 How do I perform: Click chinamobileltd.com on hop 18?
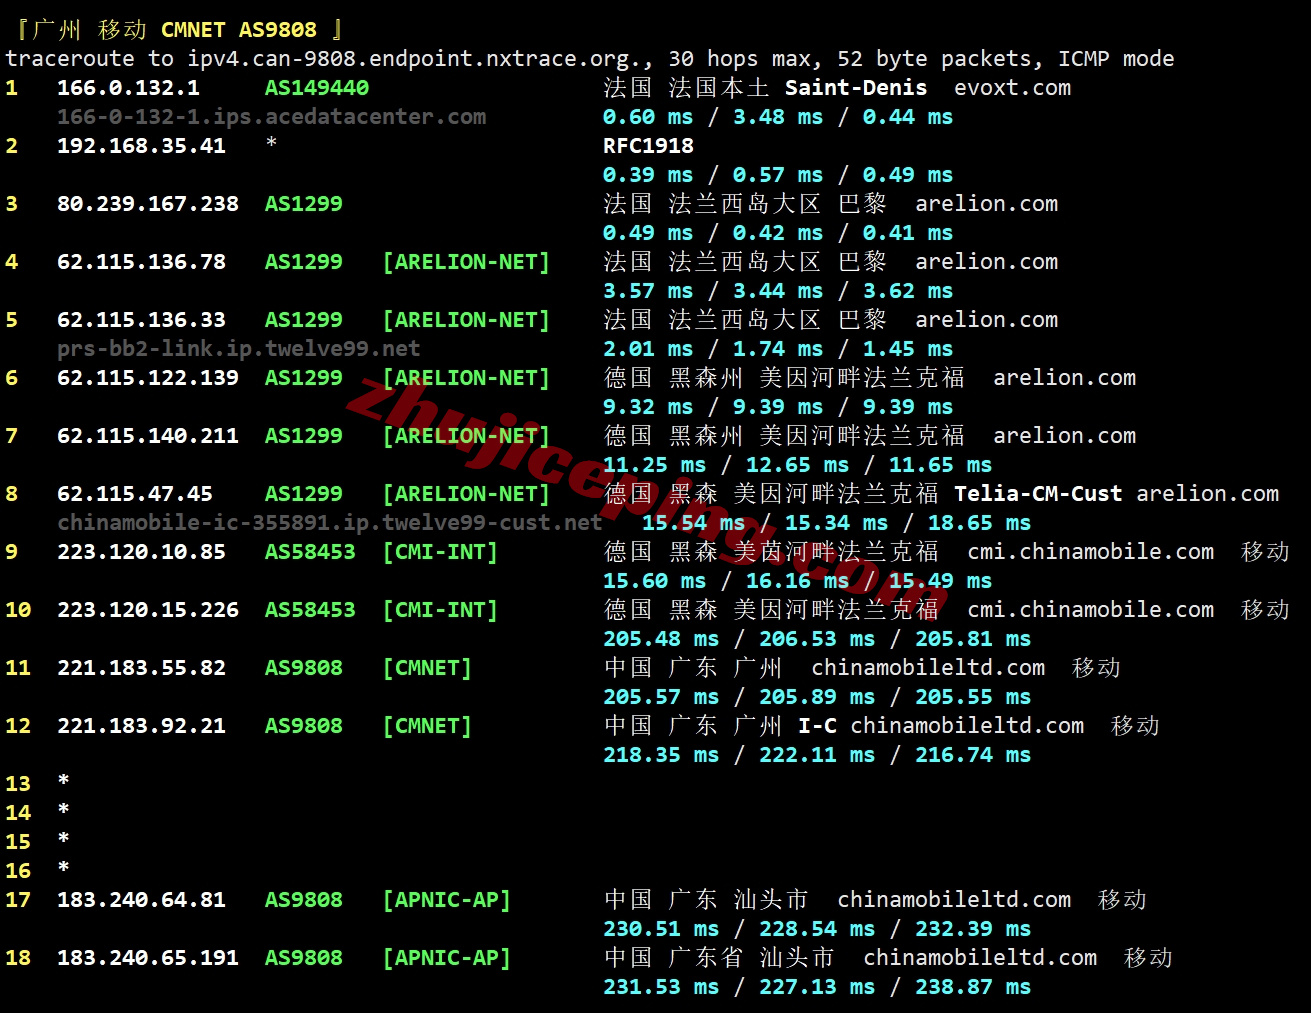[x=980, y=958]
